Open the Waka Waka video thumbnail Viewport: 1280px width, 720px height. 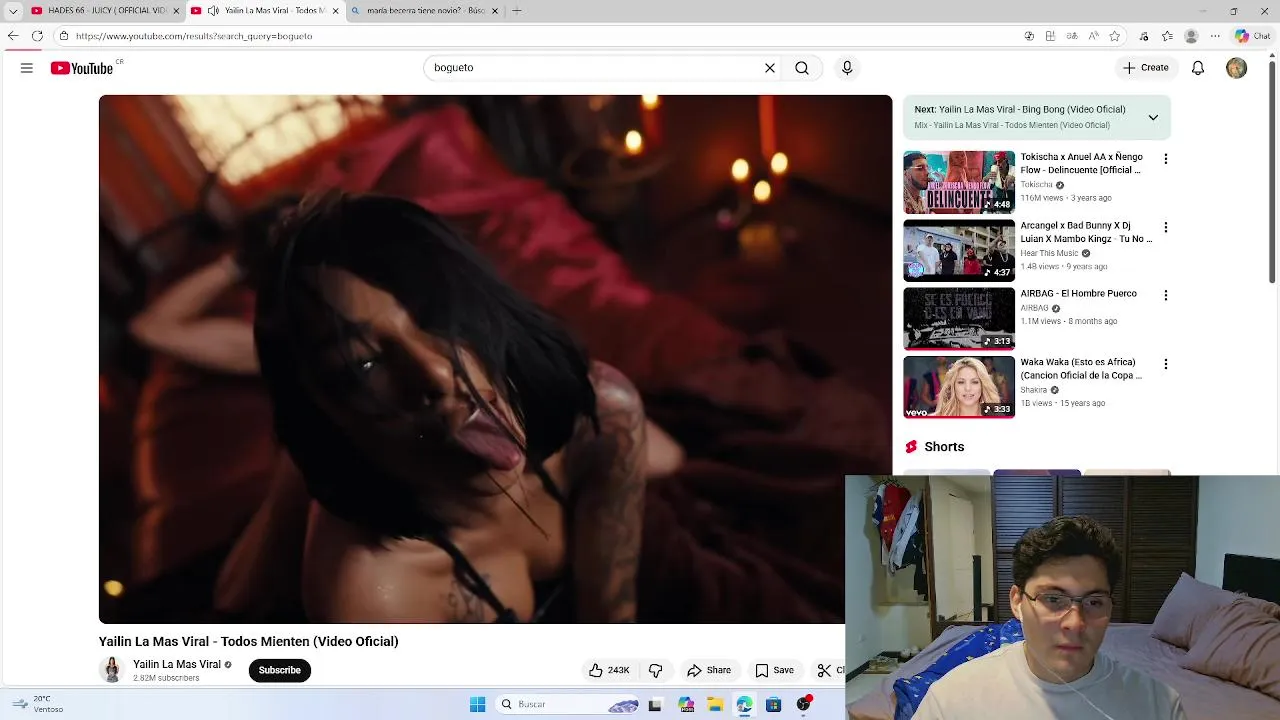959,387
